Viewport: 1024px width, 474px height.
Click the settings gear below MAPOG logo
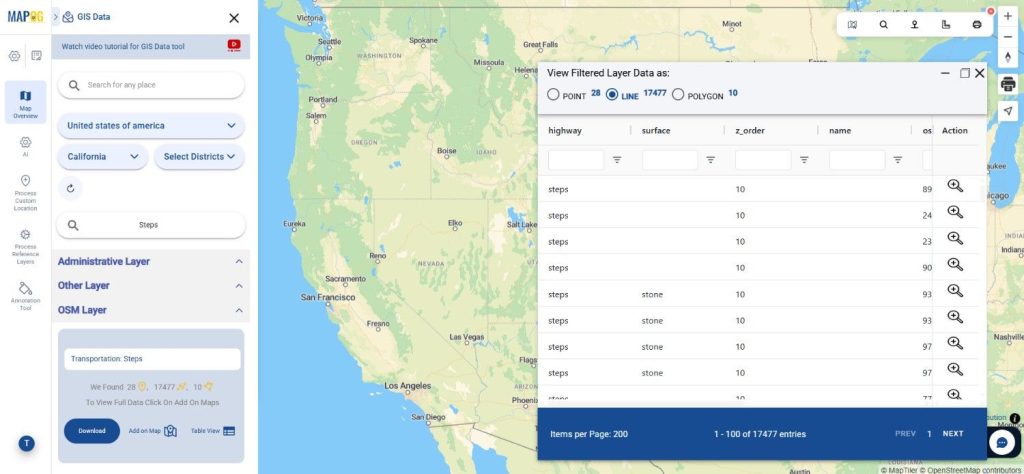pyautogui.click(x=14, y=56)
